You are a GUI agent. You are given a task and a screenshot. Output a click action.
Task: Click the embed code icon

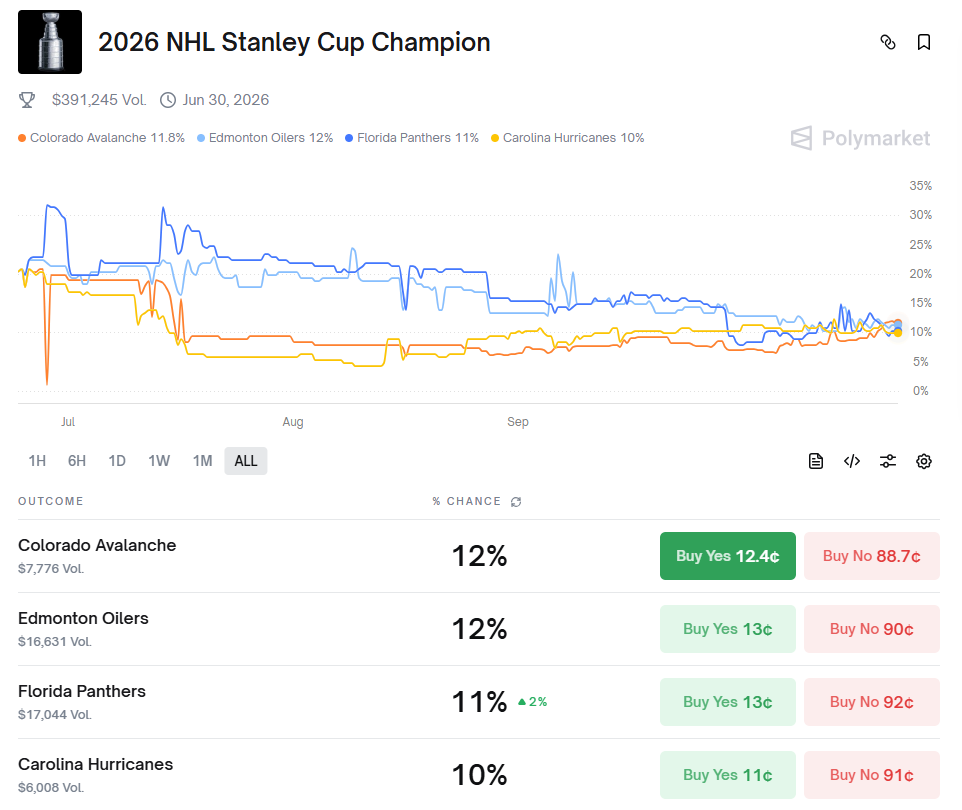tap(852, 461)
